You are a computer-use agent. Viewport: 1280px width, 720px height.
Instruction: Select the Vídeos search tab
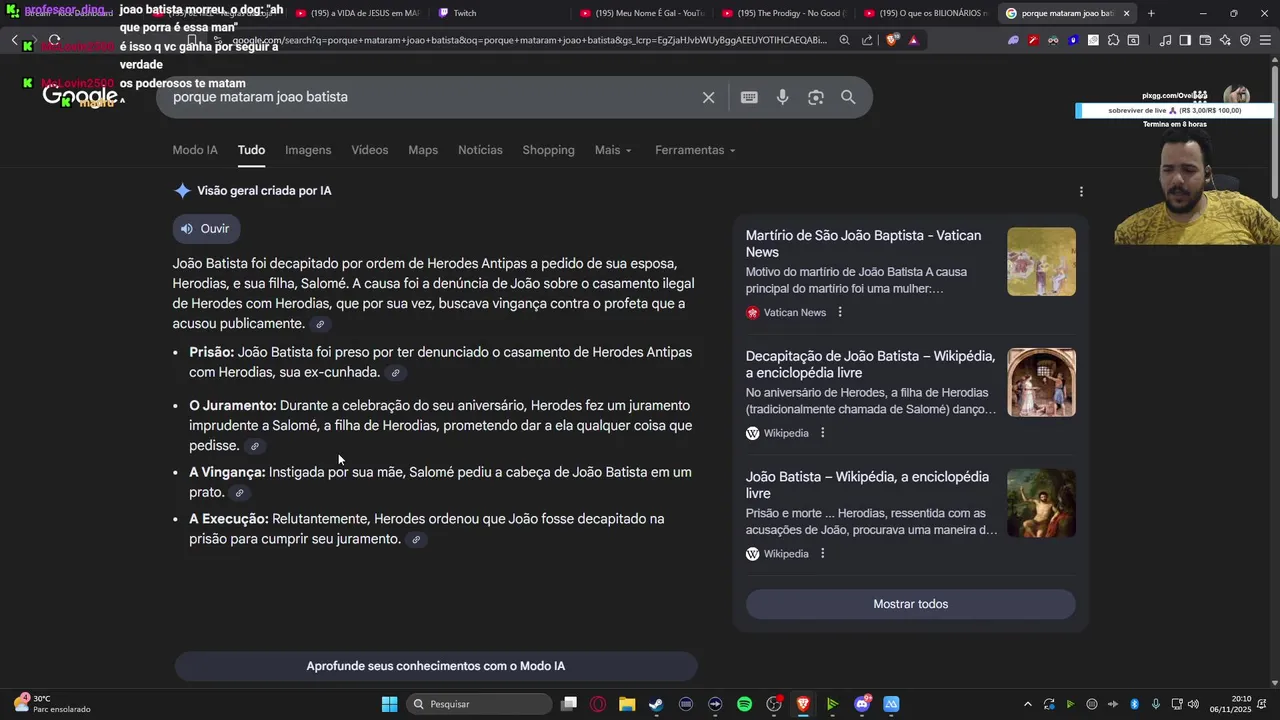coord(369,150)
